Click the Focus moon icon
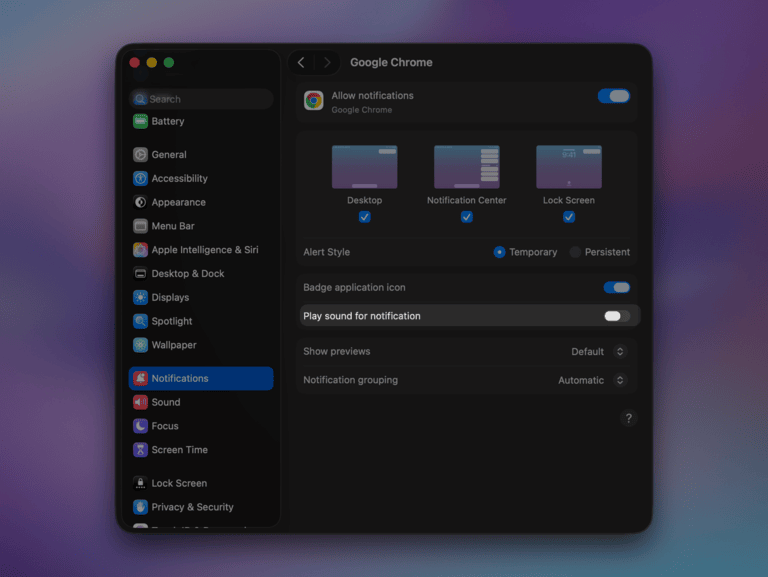Viewport: 768px width, 577px height. coord(140,426)
